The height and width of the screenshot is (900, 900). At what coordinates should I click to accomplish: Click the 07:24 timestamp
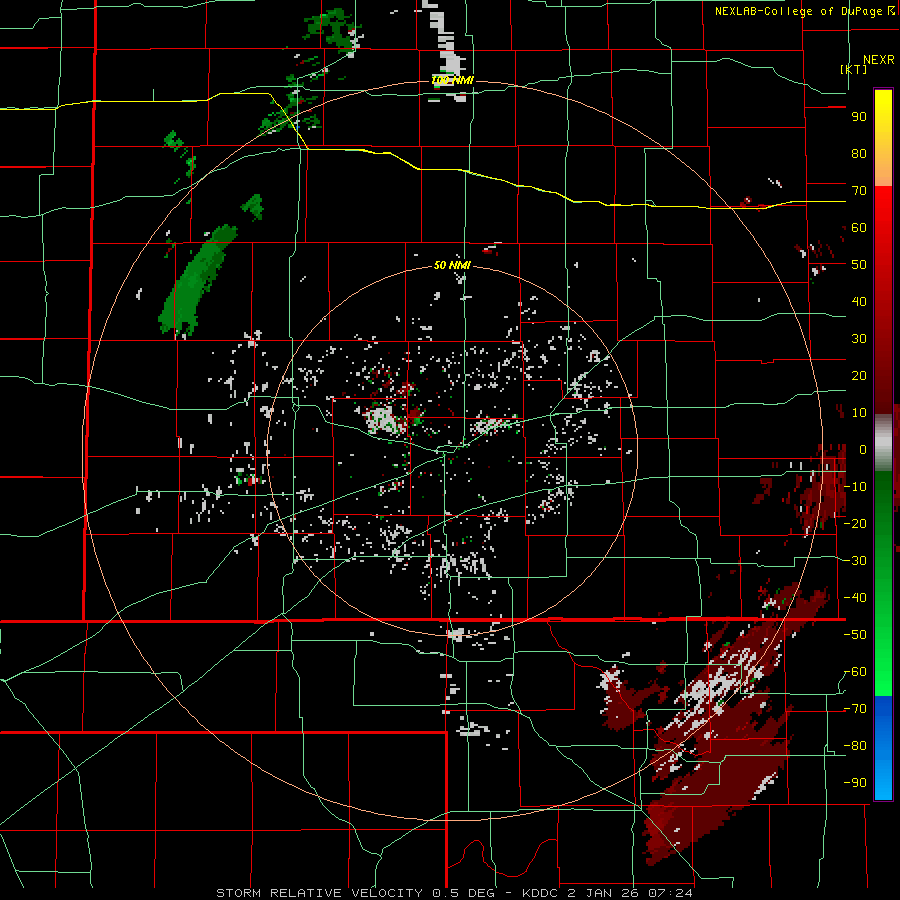click(x=668, y=893)
